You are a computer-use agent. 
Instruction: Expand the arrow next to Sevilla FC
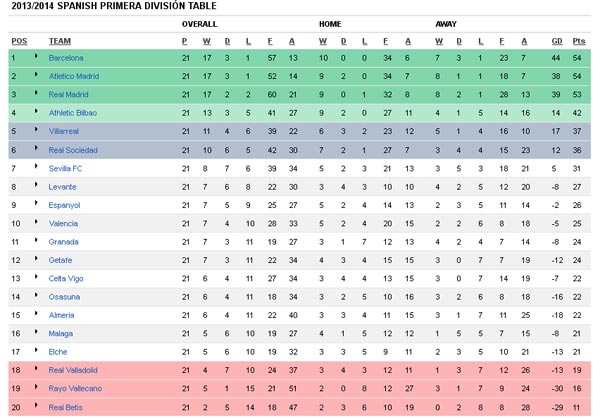tap(36, 166)
